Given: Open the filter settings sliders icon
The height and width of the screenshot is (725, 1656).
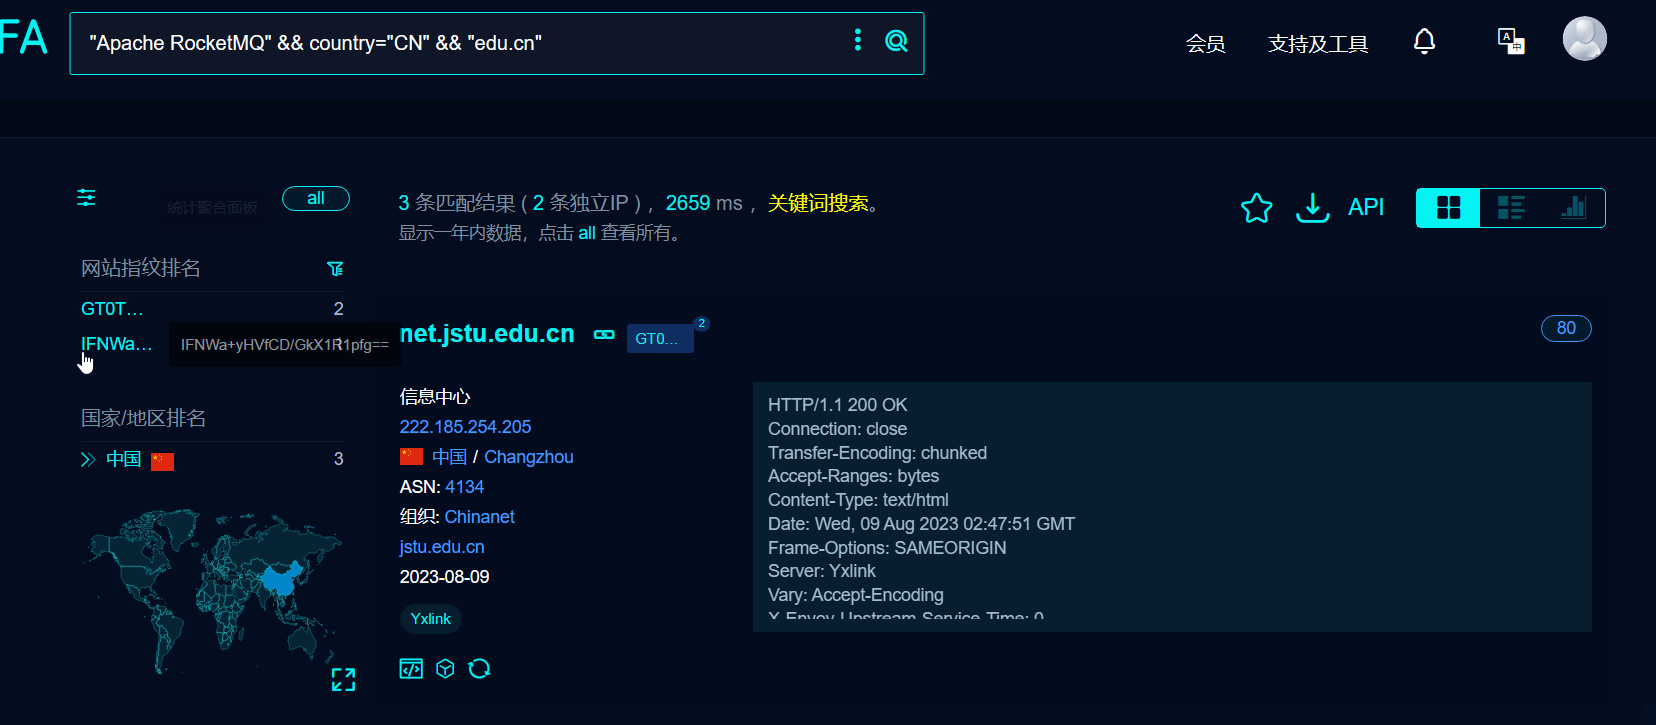Looking at the screenshot, I should click(x=87, y=198).
